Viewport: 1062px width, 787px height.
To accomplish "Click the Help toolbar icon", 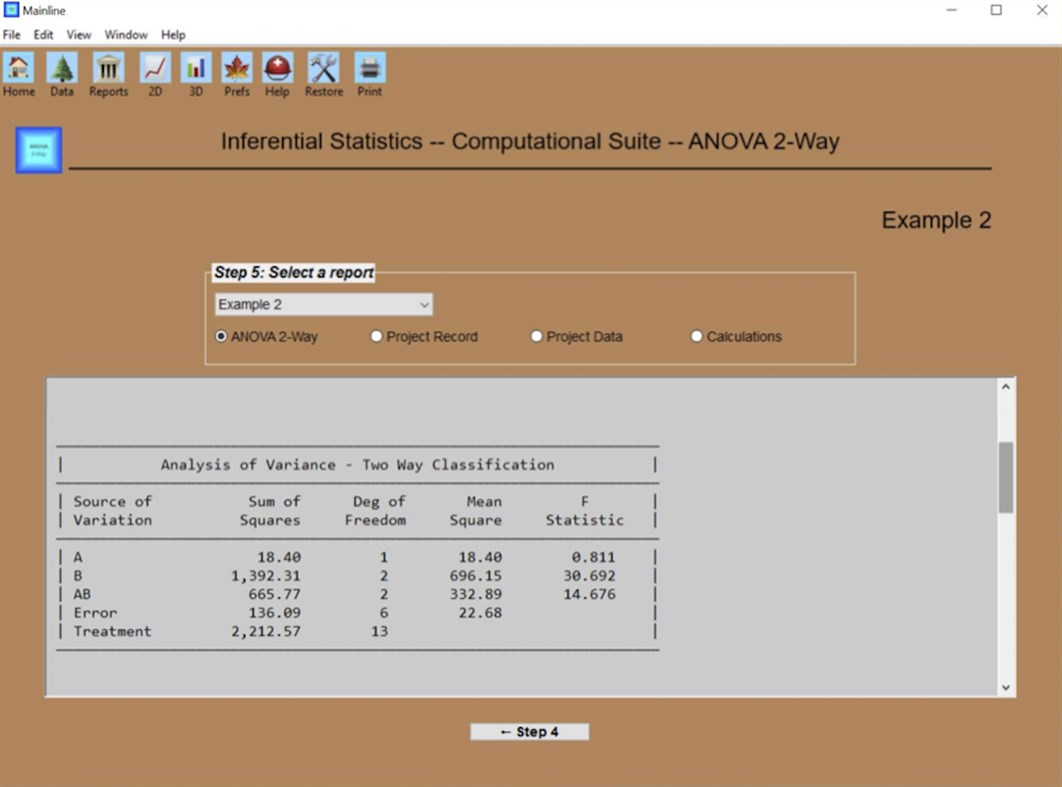I will click(277, 70).
